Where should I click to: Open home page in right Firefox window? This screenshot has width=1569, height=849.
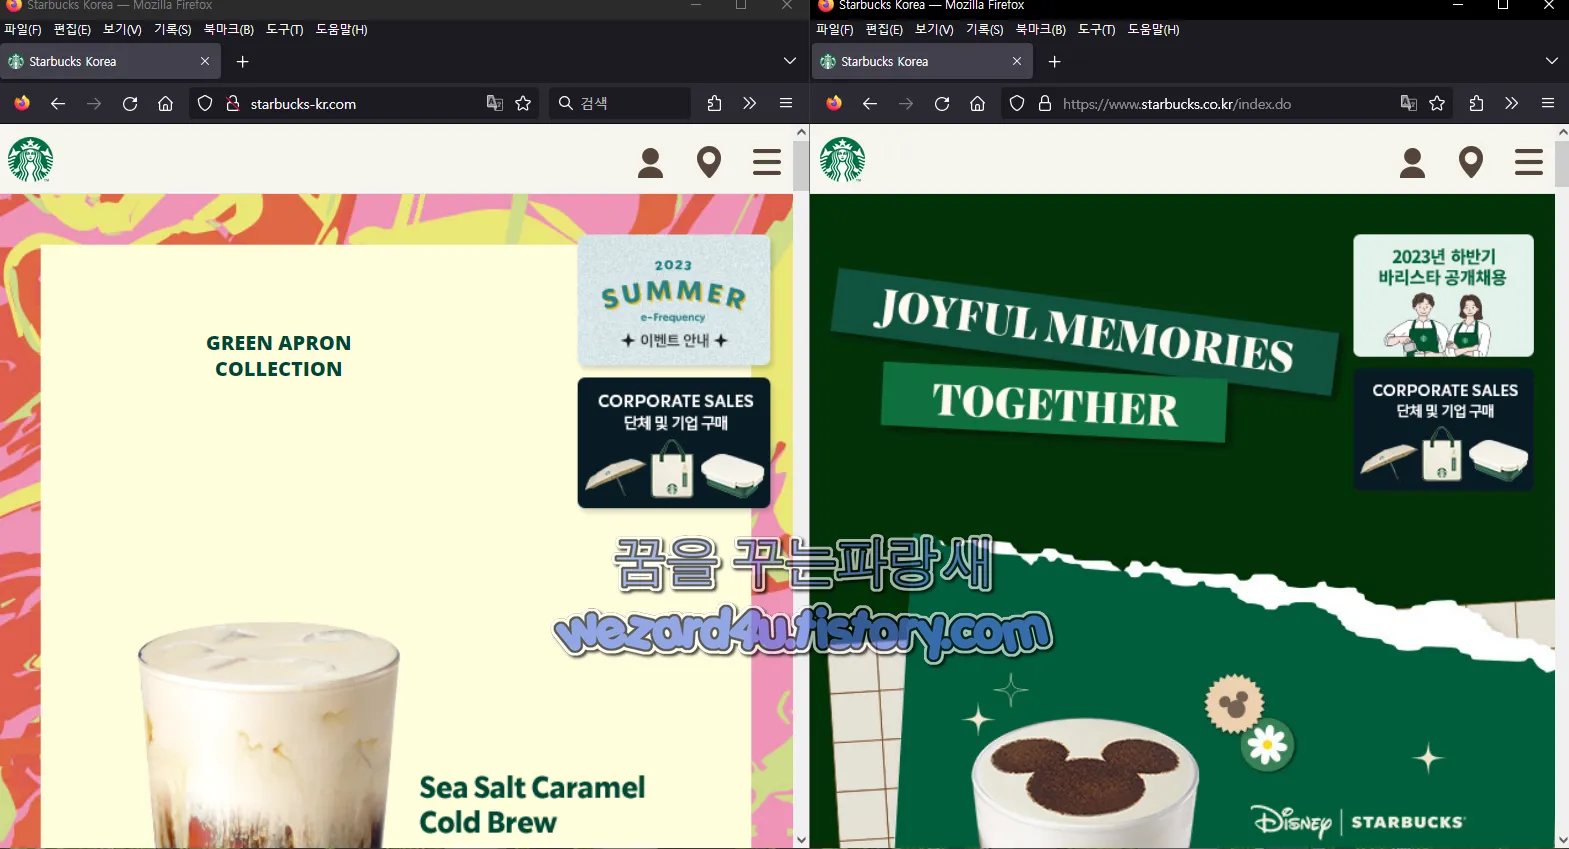[978, 103]
